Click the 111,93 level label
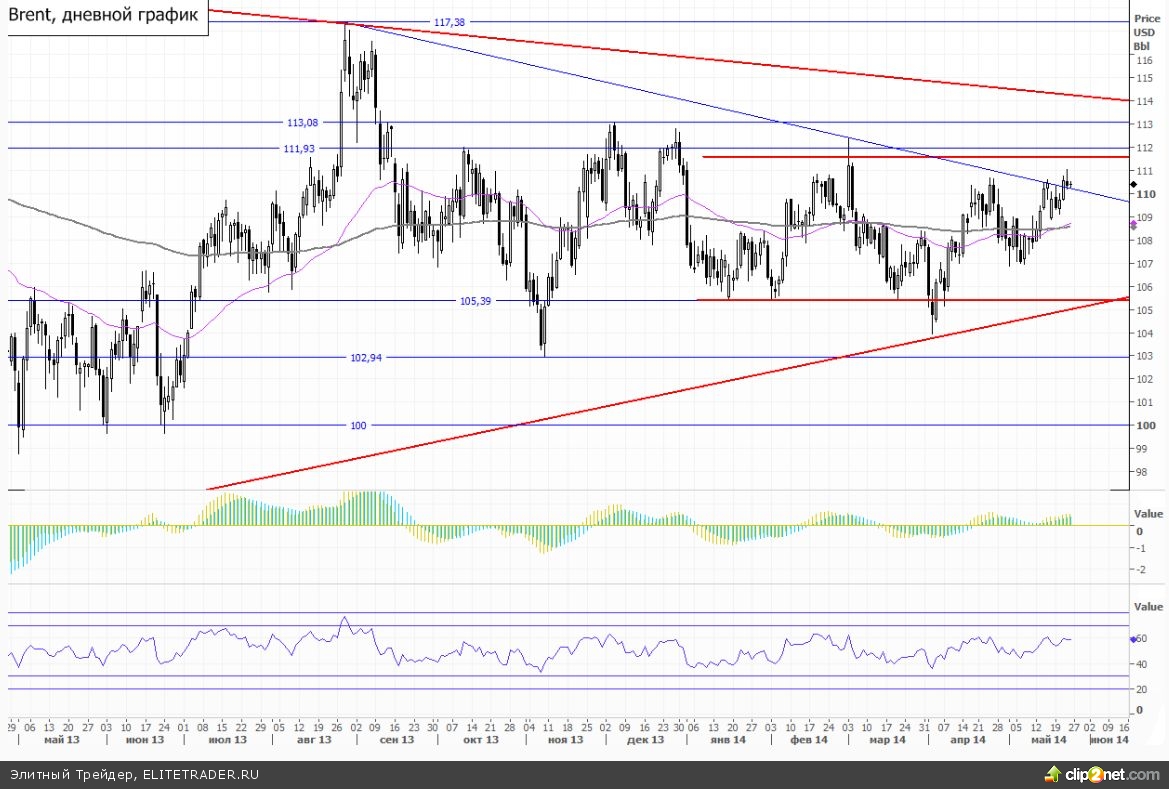 [x=298, y=148]
